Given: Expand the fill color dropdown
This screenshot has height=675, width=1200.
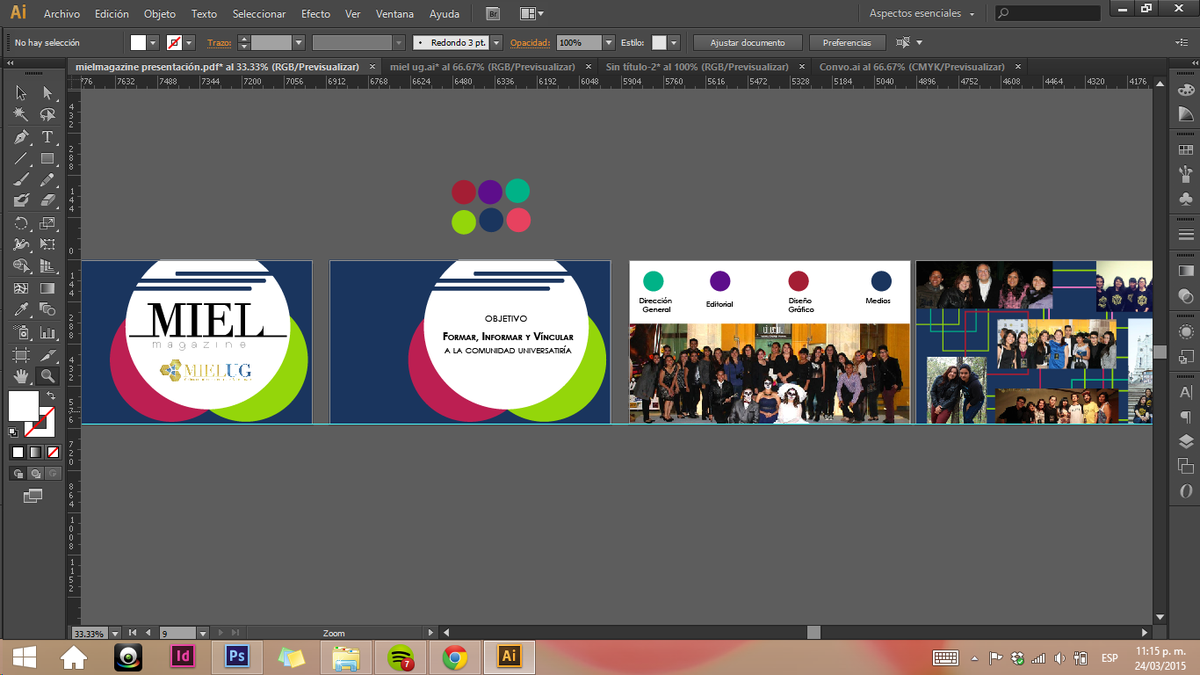Looking at the screenshot, I should pos(153,43).
